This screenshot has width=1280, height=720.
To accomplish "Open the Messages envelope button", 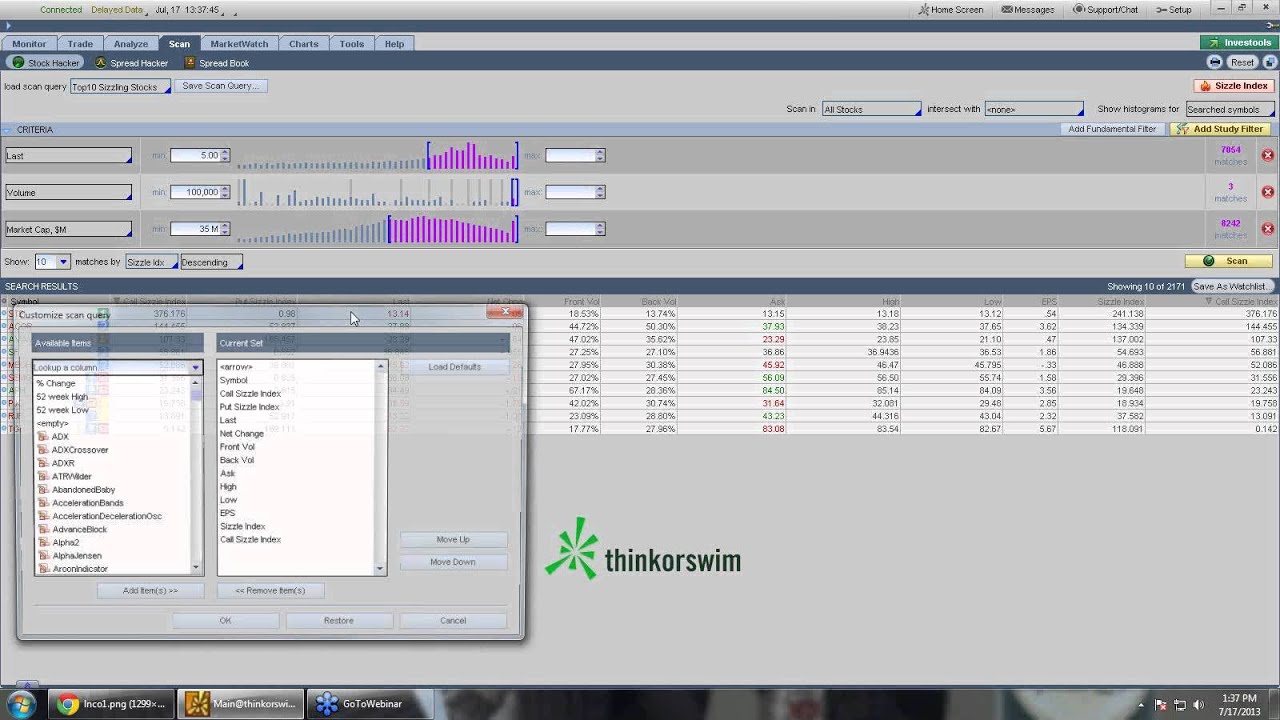I will [1028, 9].
